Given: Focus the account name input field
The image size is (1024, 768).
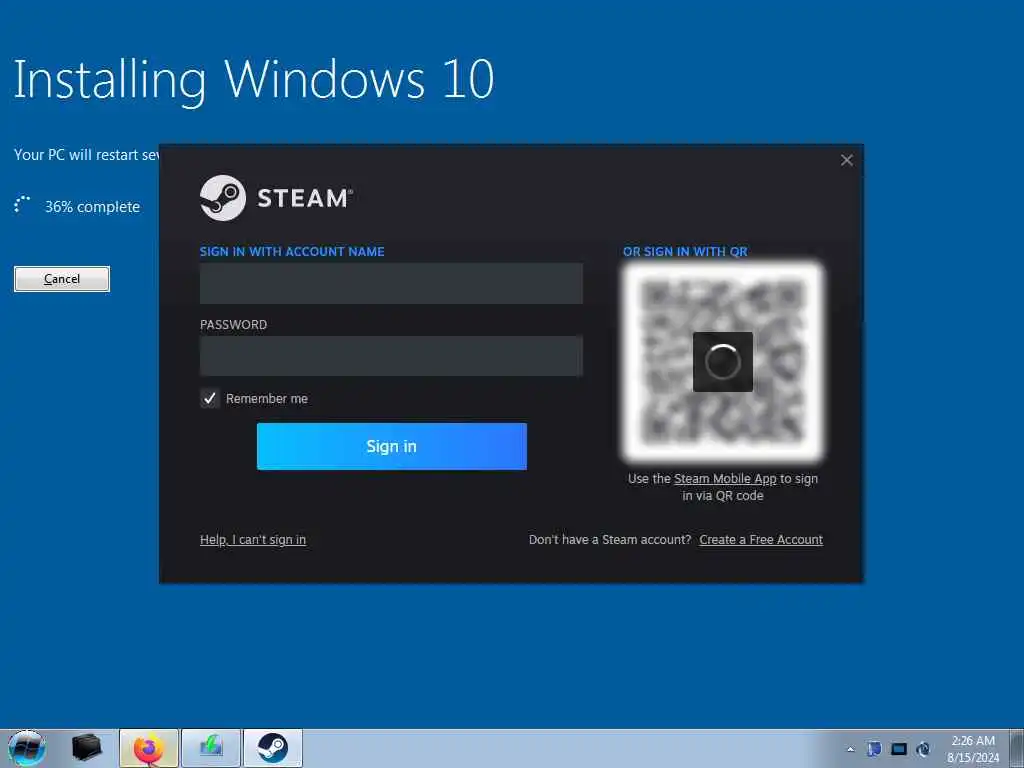Looking at the screenshot, I should pyautogui.click(x=391, y=283).
